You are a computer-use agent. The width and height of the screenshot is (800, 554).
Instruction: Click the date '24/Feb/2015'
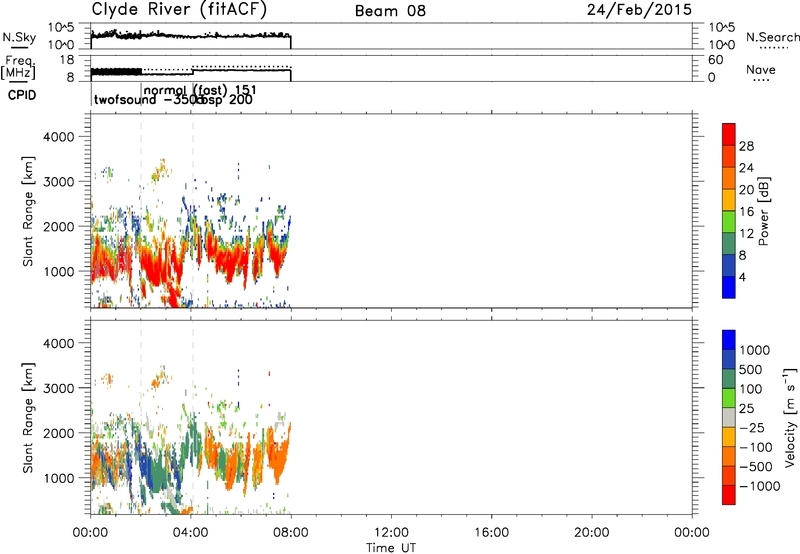(x=639, y=10)
